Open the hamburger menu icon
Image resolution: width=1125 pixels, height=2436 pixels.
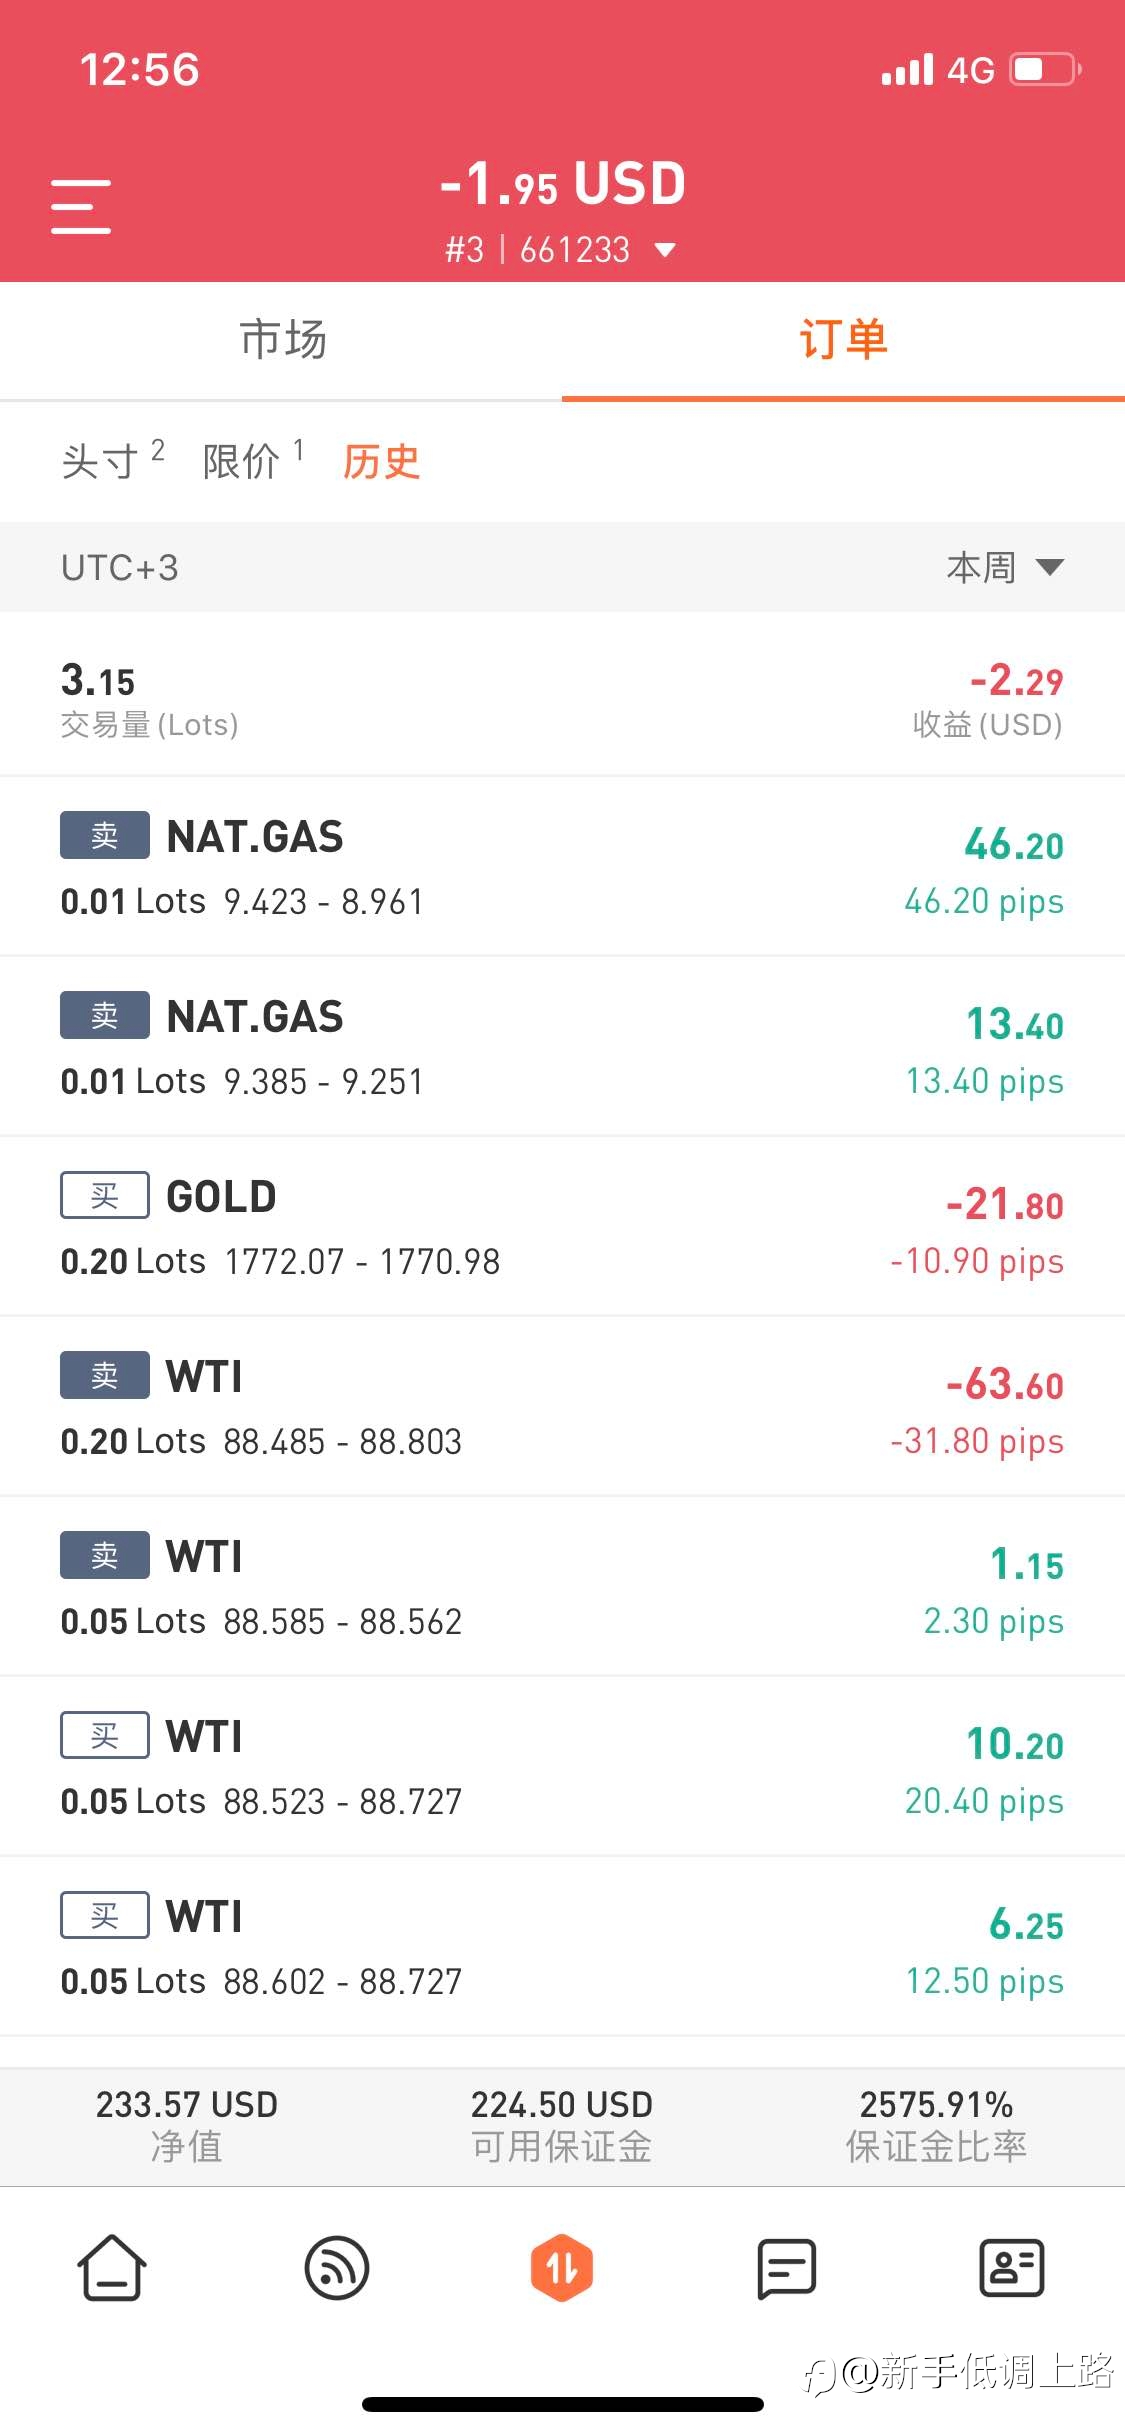[x=81, y=206]
